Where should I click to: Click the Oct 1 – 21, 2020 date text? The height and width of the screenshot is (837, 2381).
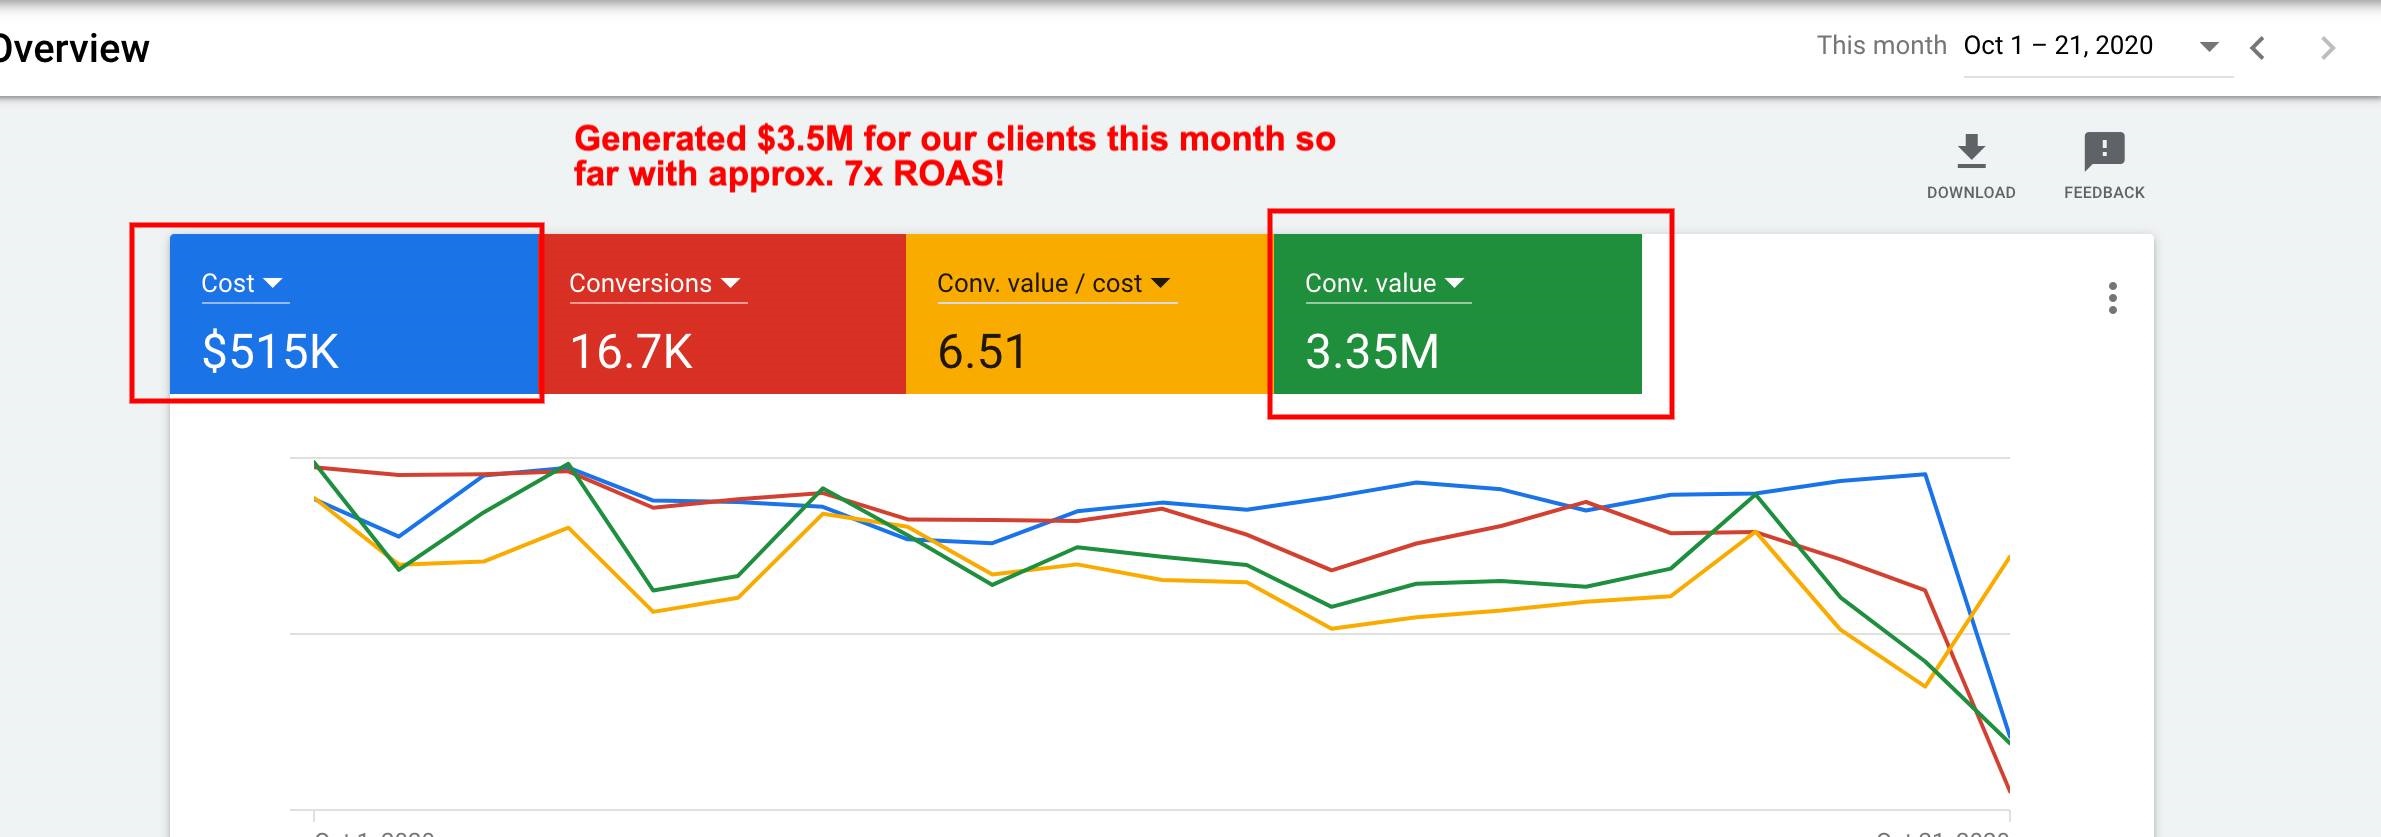point(2058,46)
